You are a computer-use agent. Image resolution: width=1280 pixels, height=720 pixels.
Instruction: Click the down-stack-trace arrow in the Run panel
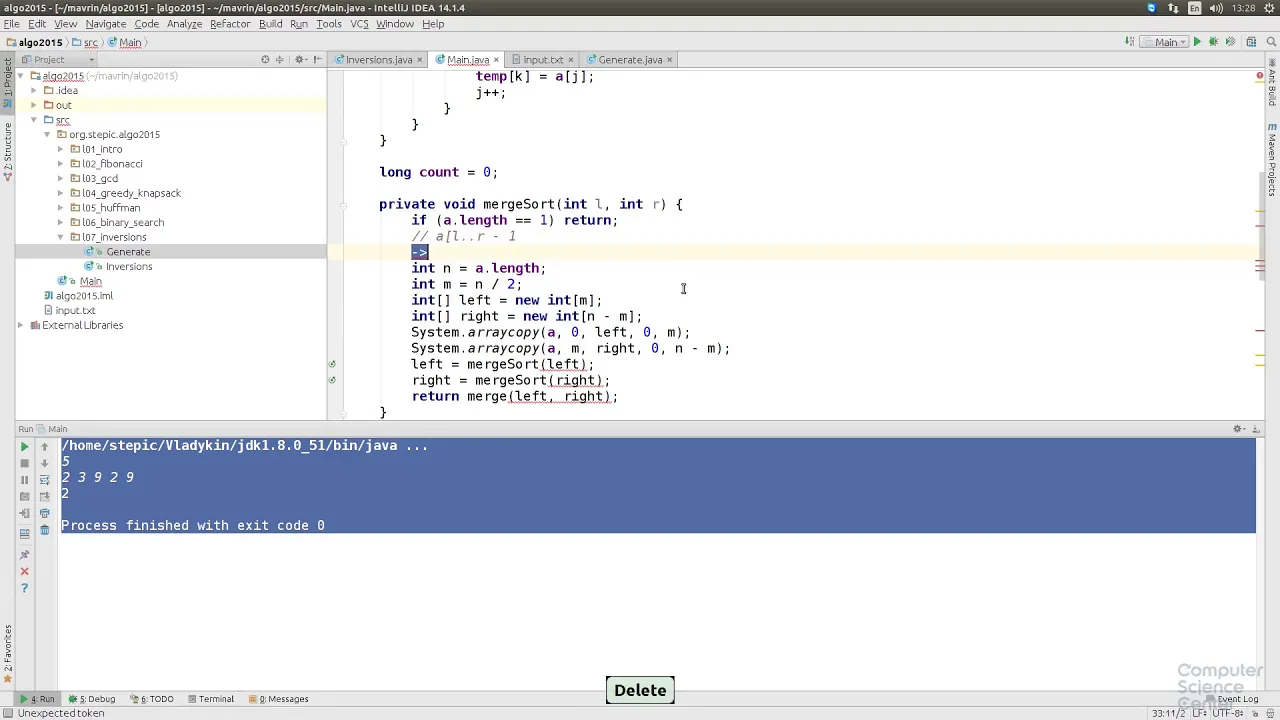click(44, 463)
